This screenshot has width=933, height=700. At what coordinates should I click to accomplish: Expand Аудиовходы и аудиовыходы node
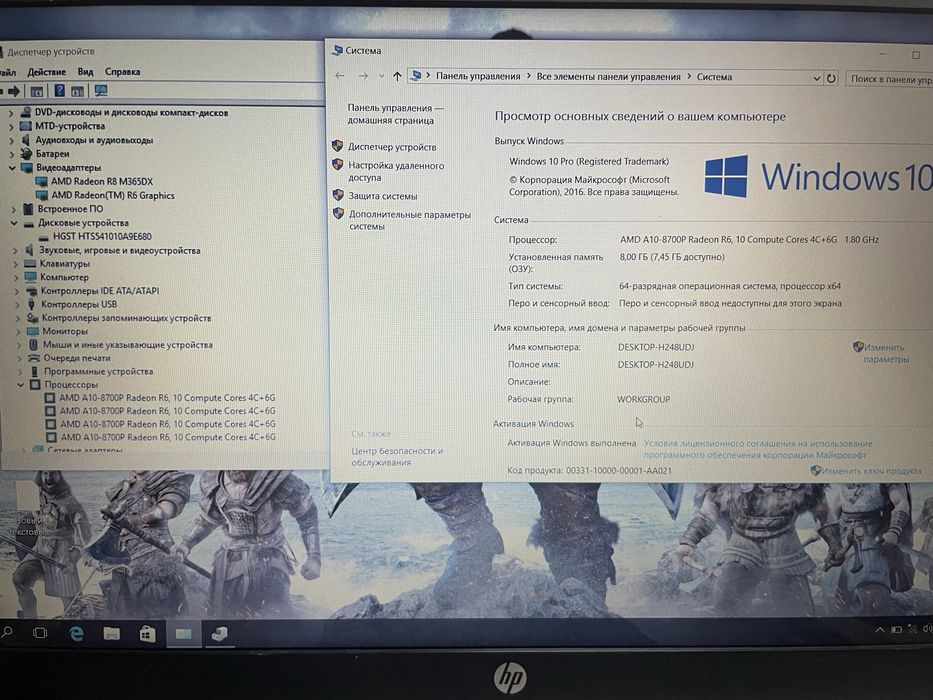11,140
